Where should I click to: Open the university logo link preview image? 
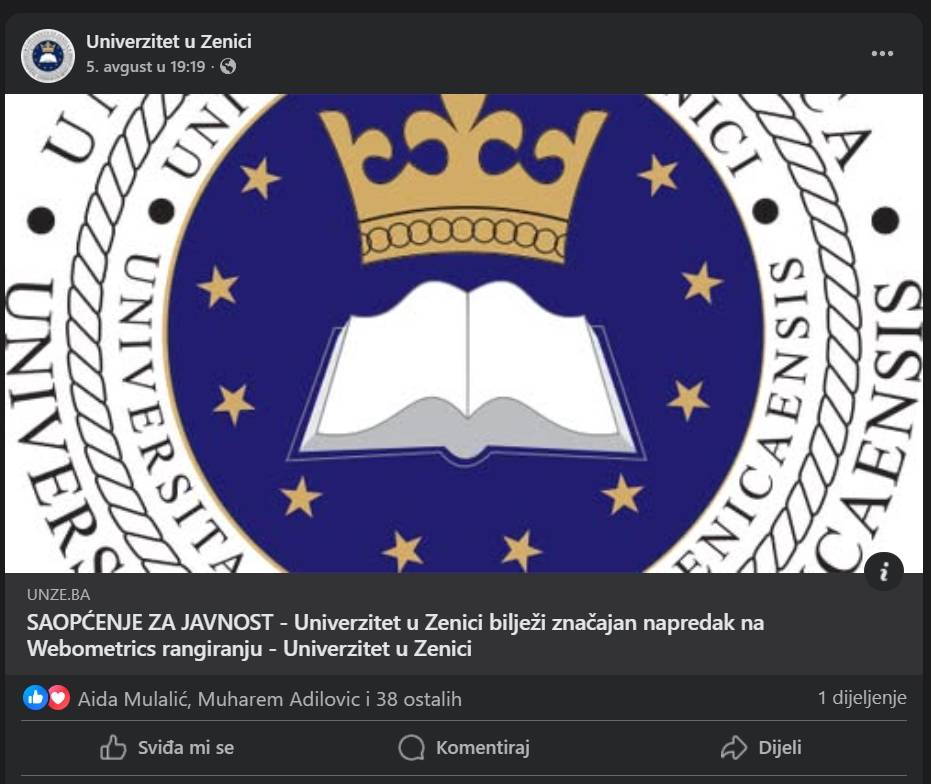(x=464, y=333)
